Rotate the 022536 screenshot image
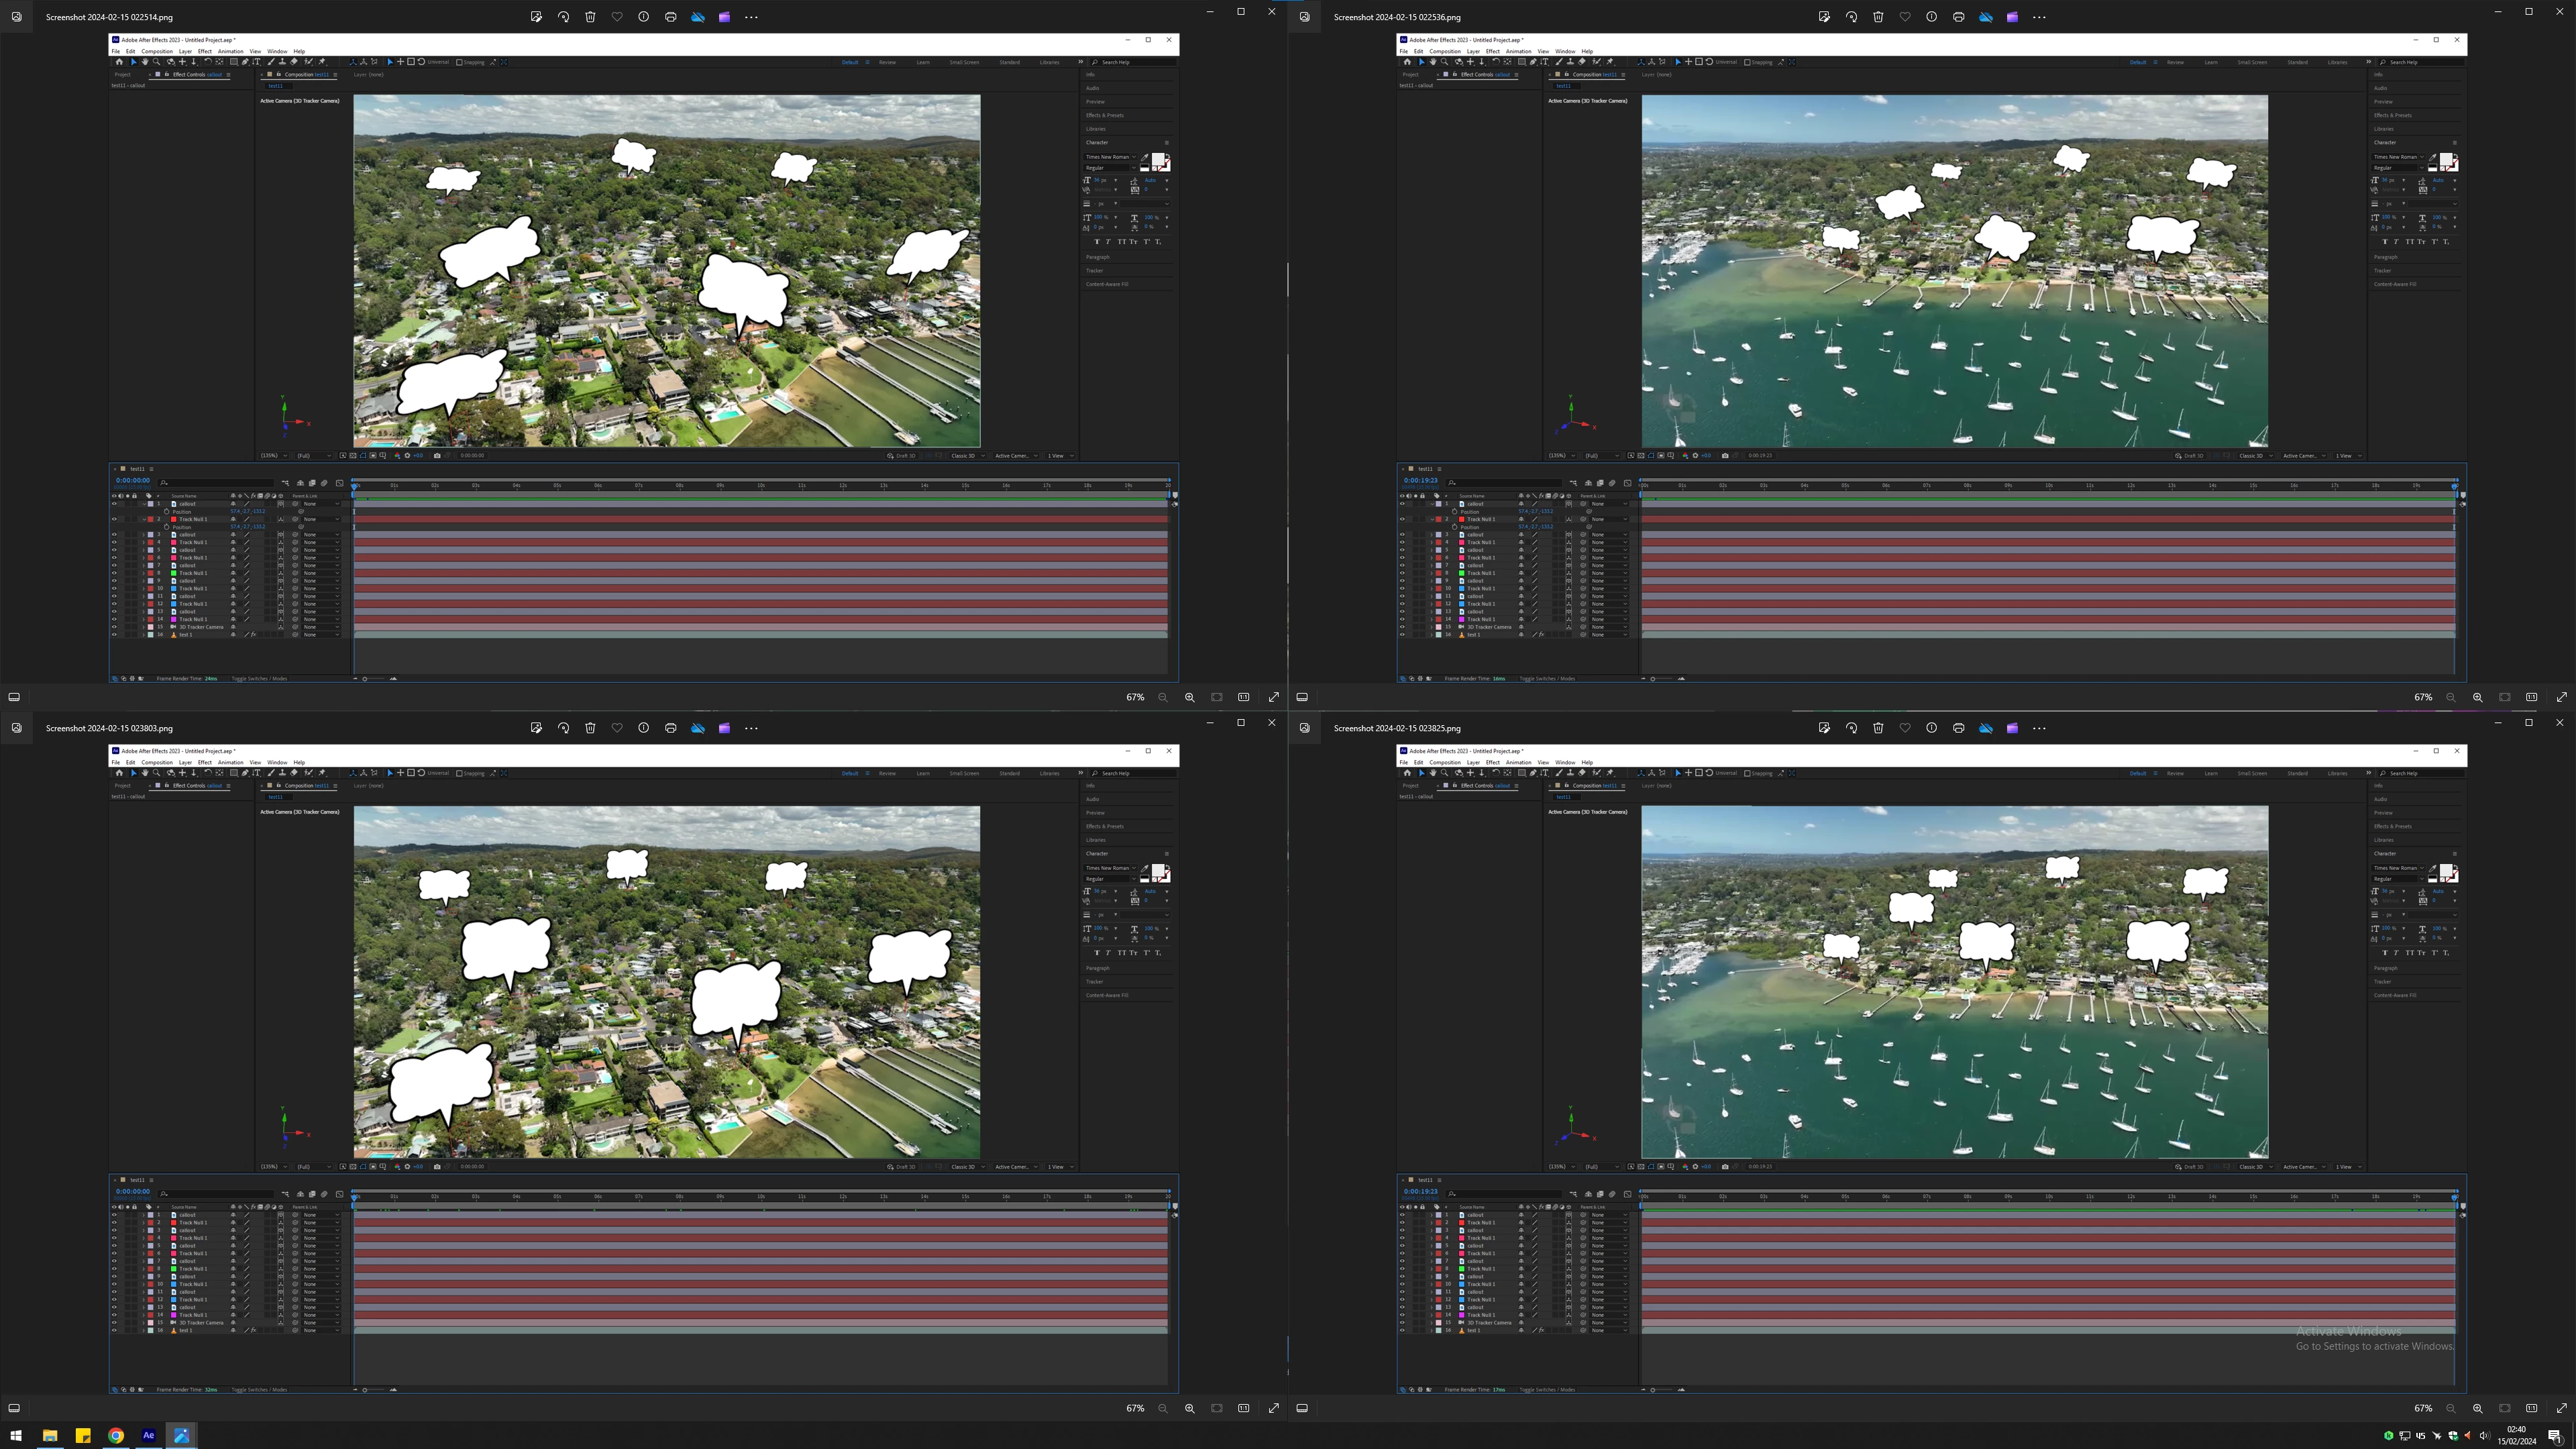This screenshot has width=2576, height=1449. (x=1851, y=17)
